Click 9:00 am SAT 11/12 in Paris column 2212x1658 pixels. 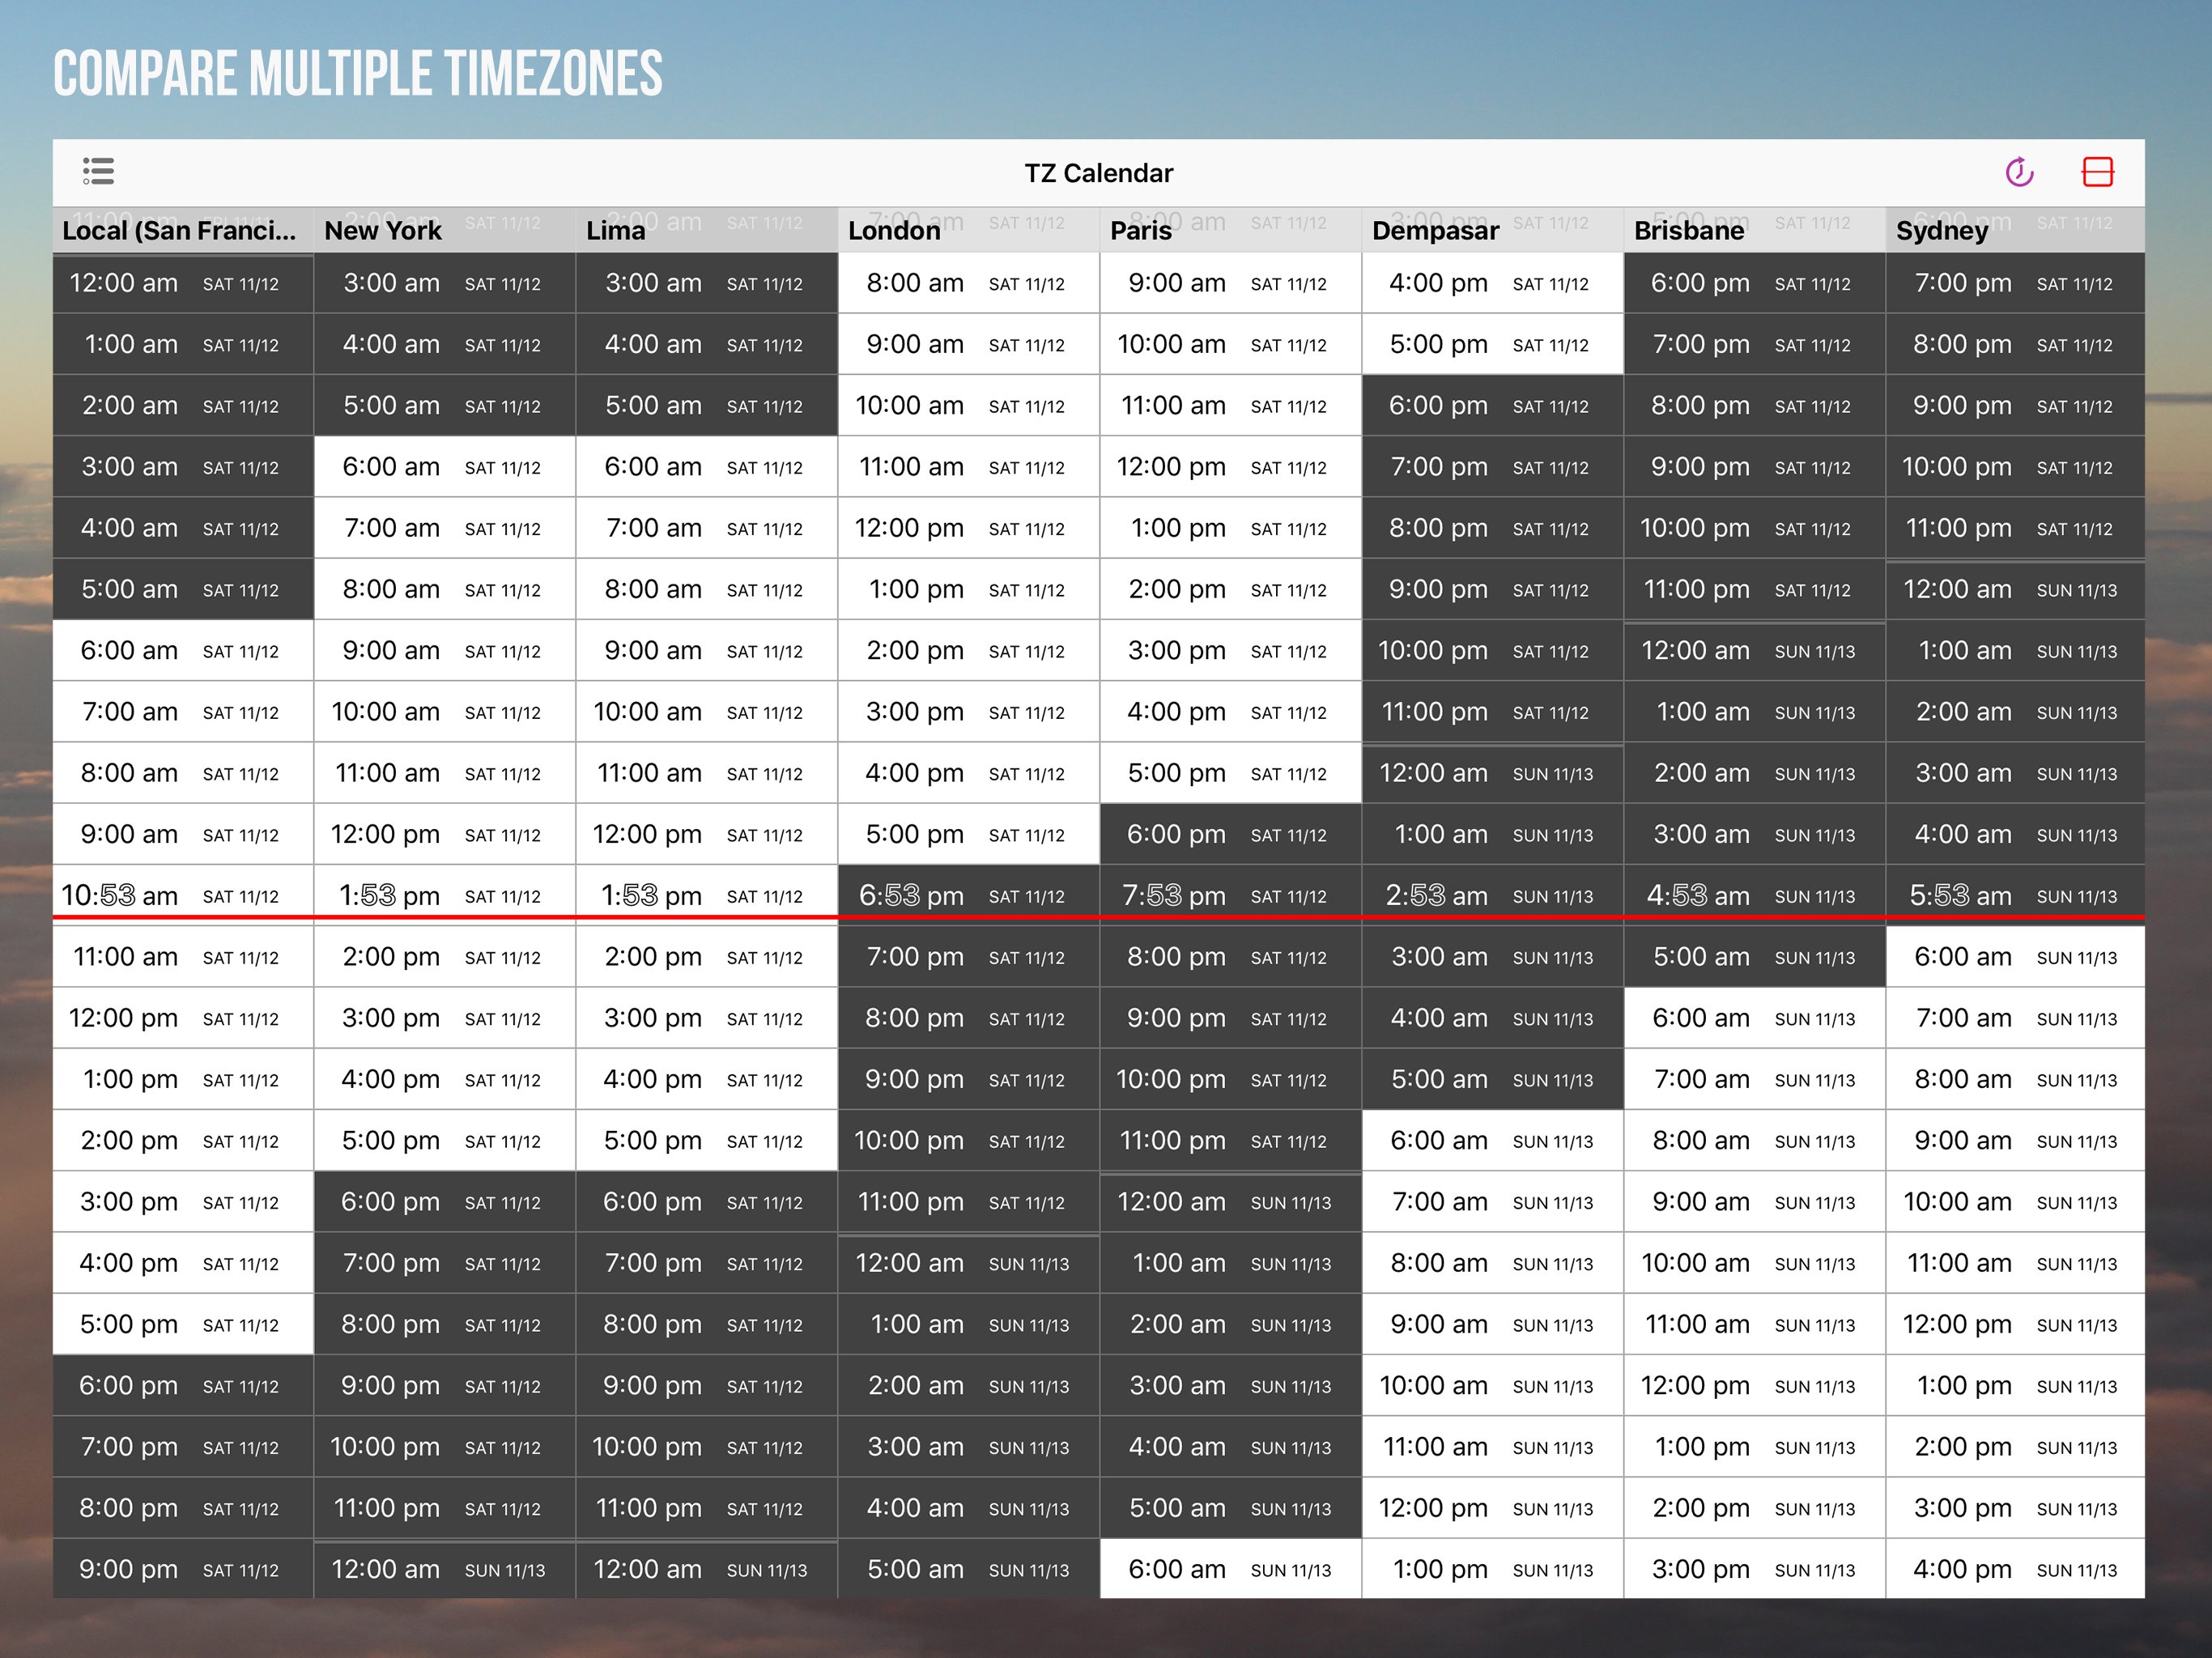point(1231,283)
